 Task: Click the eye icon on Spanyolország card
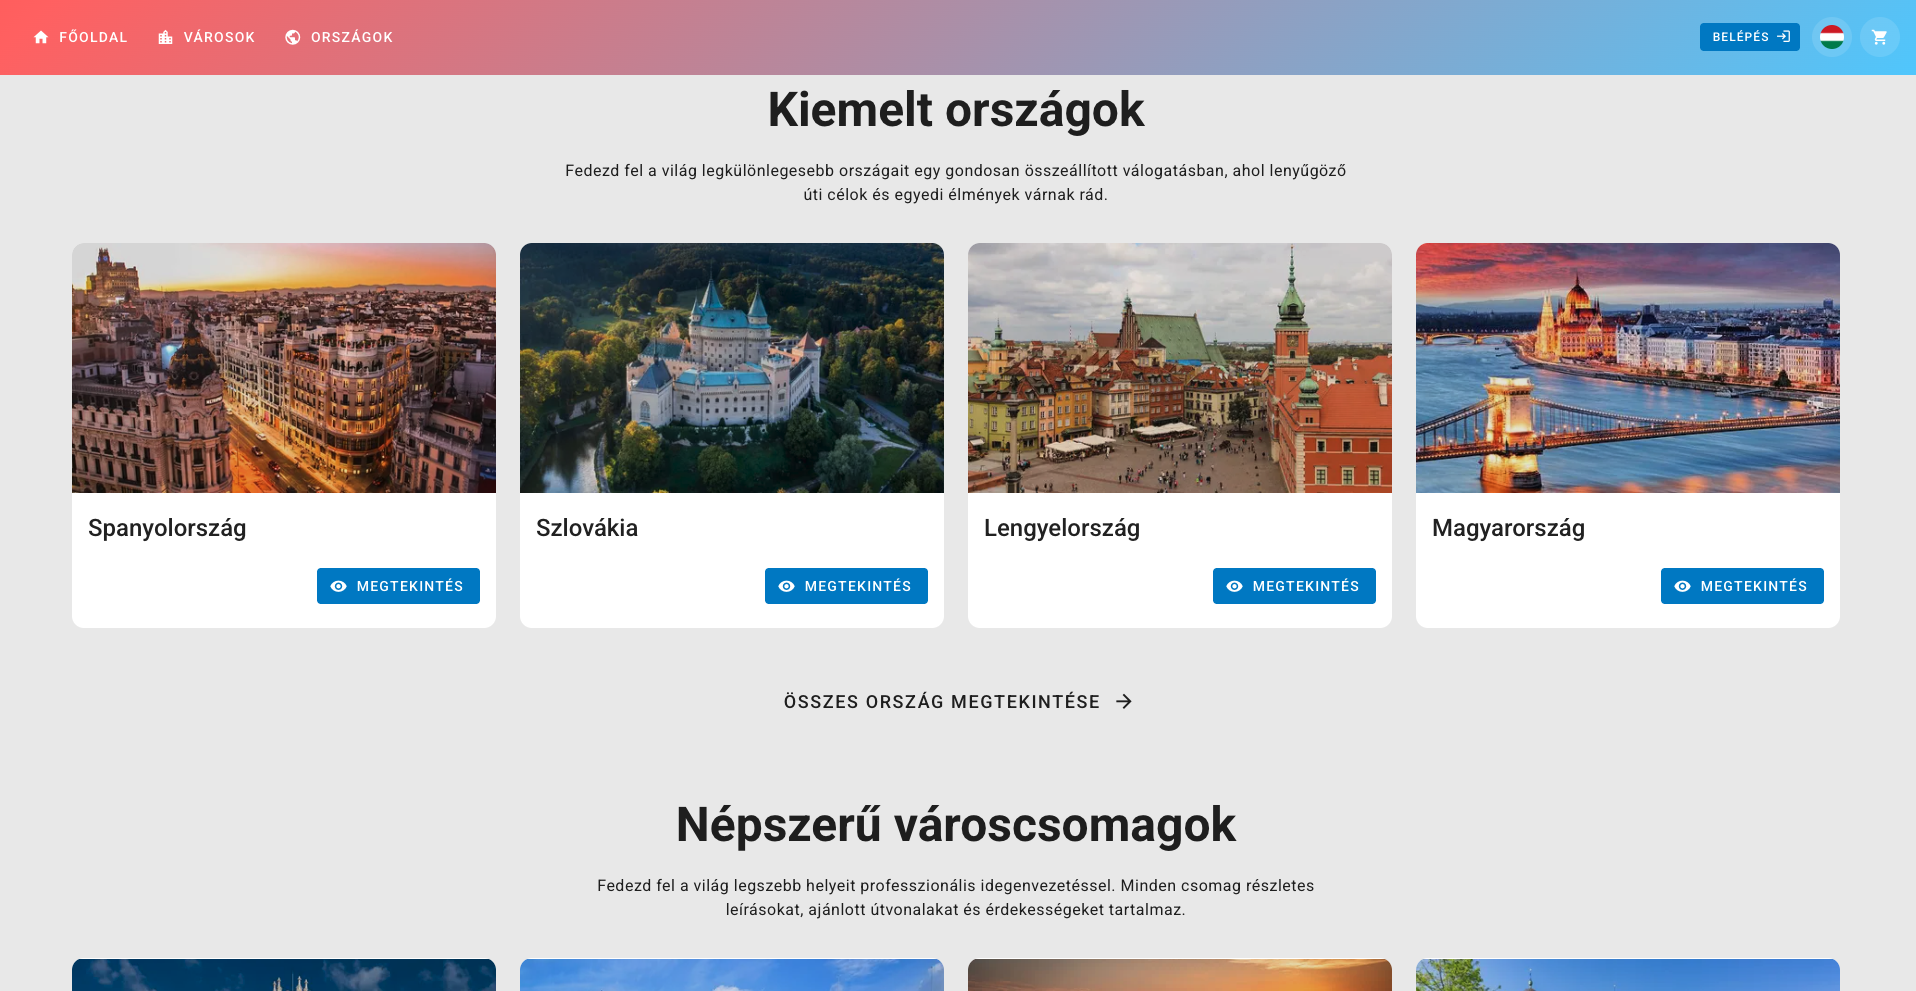(x=339, y=586)
